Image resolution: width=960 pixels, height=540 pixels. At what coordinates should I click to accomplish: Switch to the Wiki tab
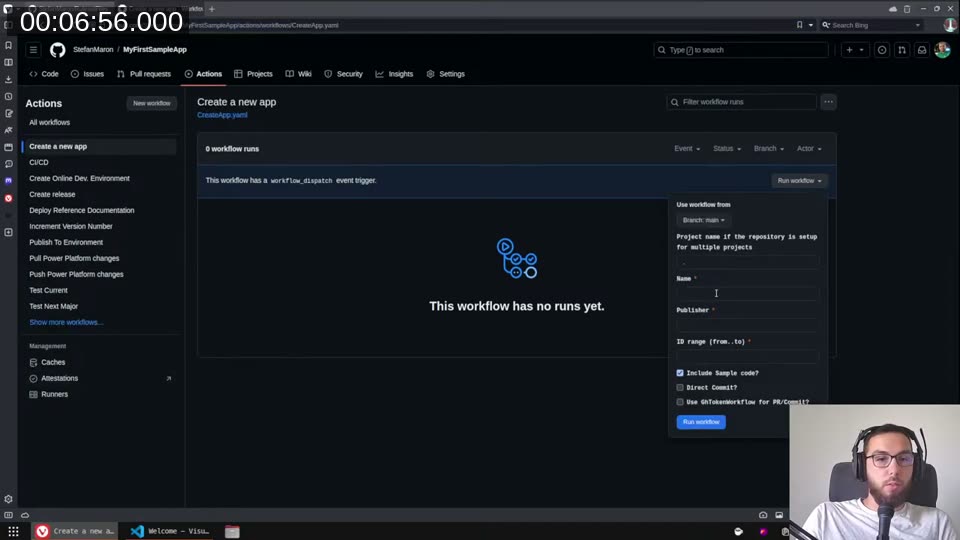[299, 74]
